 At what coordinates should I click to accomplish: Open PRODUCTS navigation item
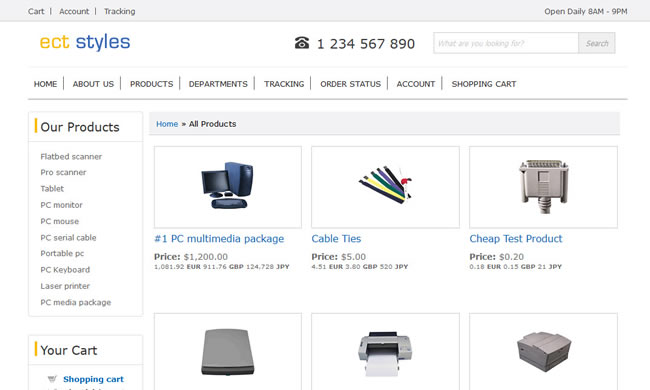[x=151, y=84]
